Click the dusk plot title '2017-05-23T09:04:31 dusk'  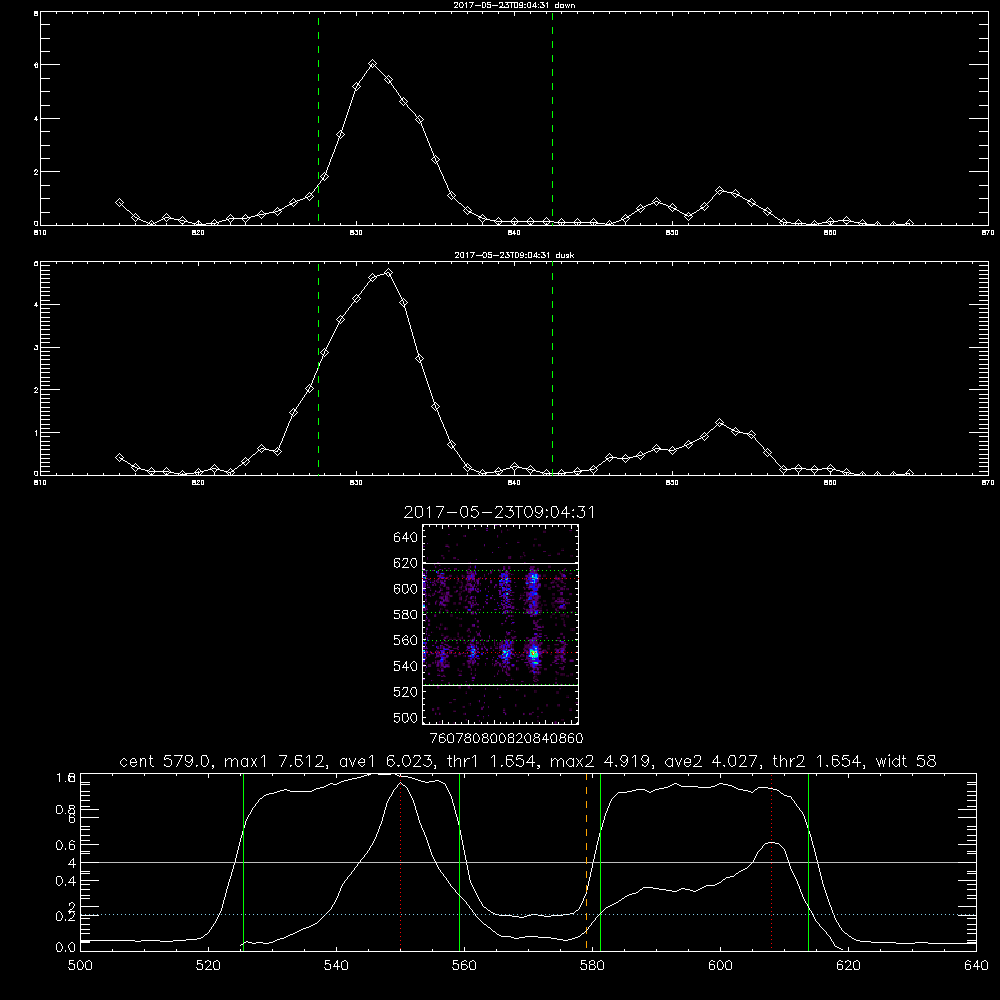(514, 255)
